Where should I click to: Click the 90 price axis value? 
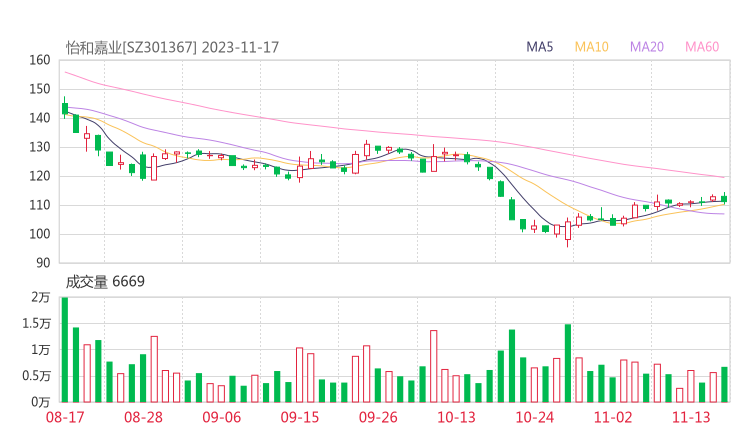pos(43,263)
